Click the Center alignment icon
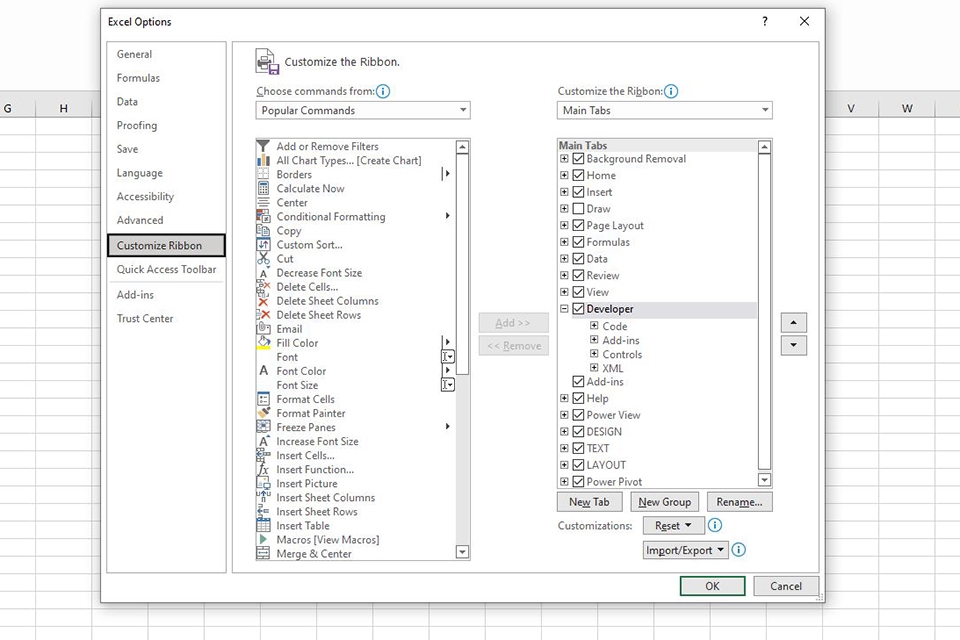Screen dimensions: 960x640 [263, 203]
